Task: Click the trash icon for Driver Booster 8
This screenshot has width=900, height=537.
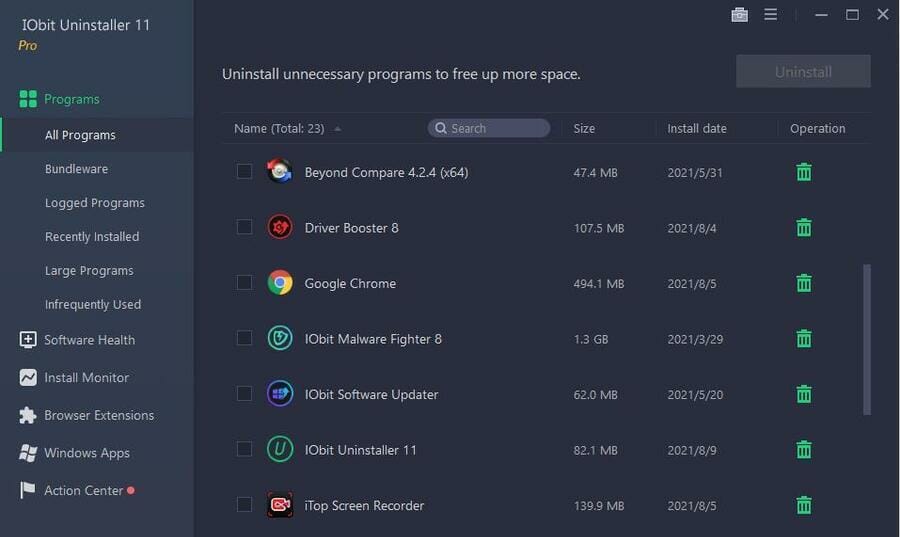Action: 804,227
